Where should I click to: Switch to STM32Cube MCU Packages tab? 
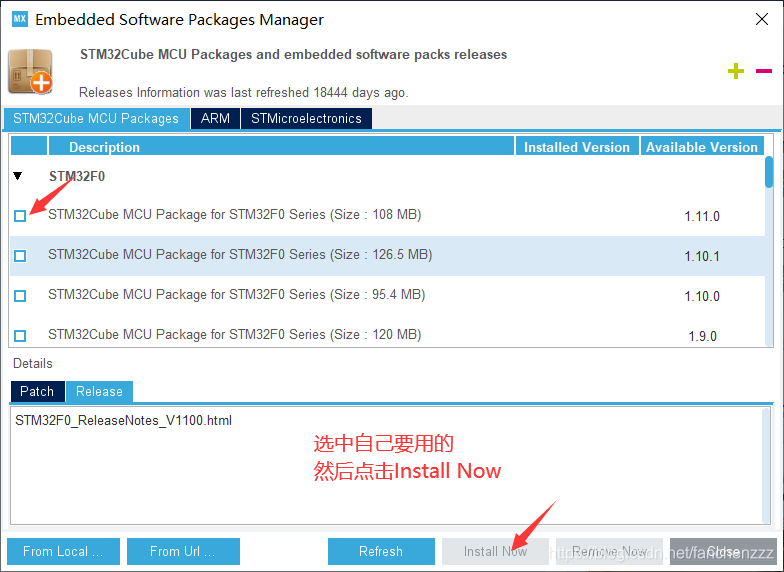pyautogui.click(x=96, y=118)
